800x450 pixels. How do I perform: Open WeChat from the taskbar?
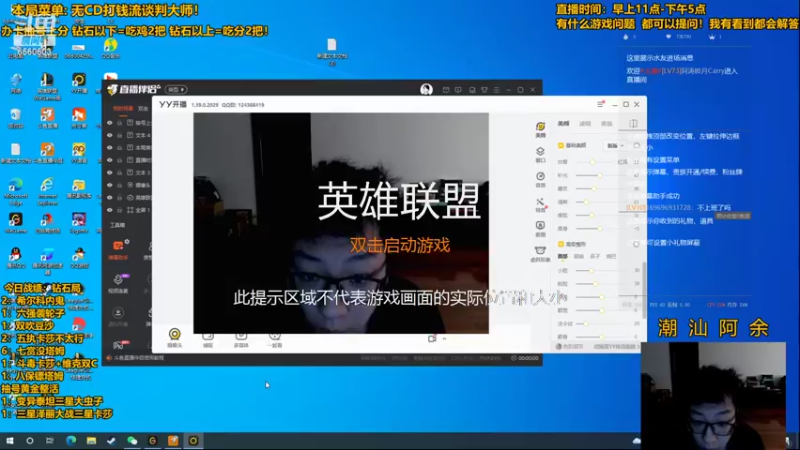(132, 441)
